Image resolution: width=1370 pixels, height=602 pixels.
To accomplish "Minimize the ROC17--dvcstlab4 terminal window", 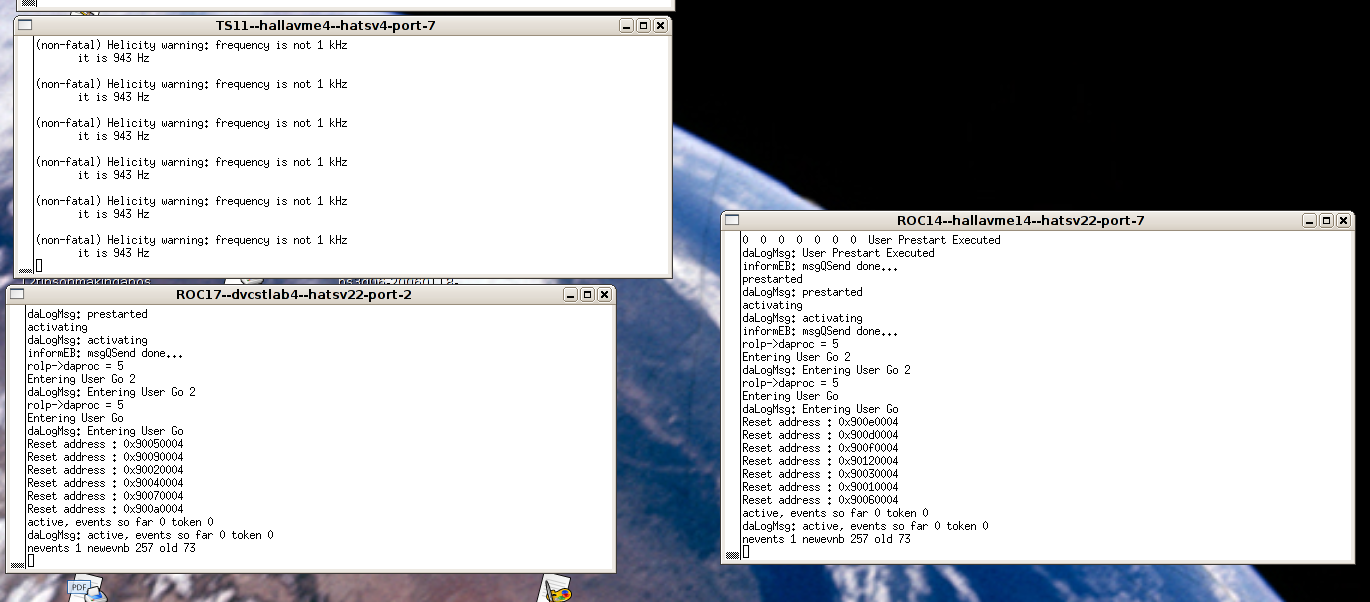I will click(x=570, y=294).
